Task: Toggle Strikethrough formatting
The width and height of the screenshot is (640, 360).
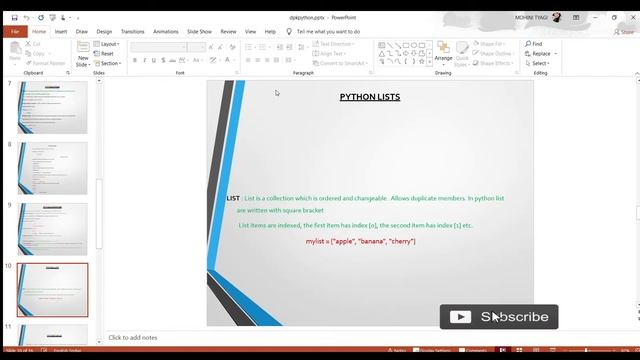Action: coord(172,60)
